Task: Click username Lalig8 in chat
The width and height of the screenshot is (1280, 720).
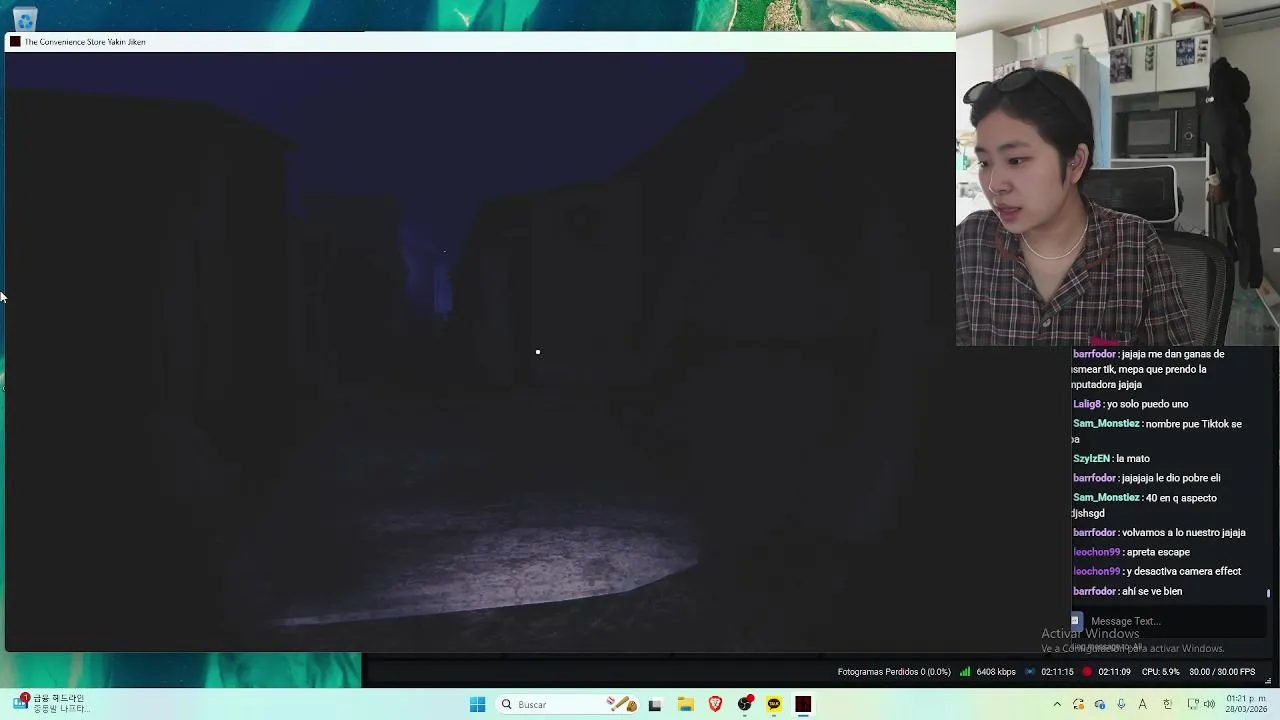Action: click(x=1087, y=404)
